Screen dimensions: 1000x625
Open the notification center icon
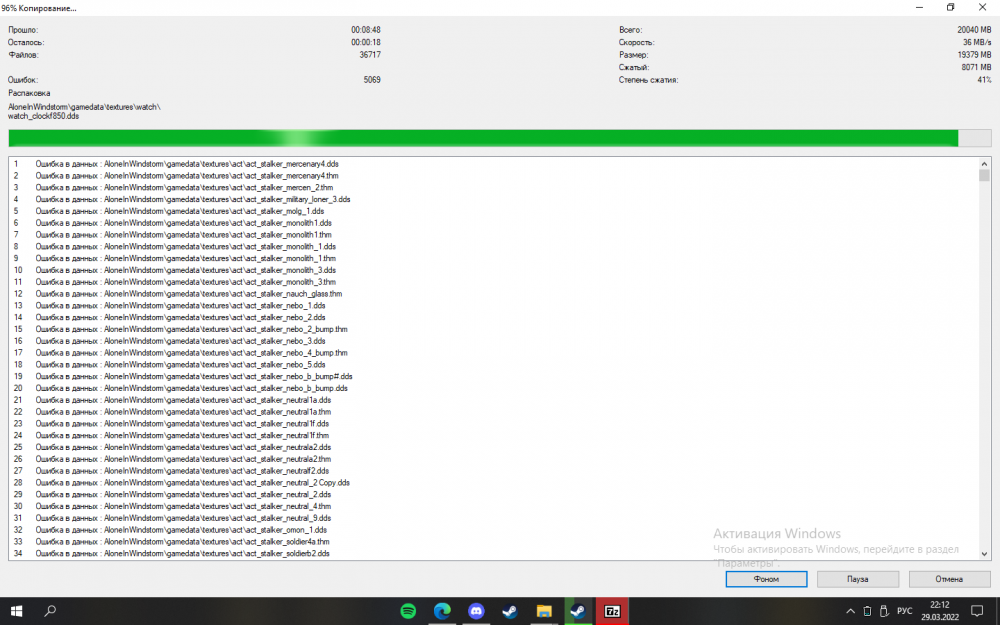pyautogui.click(x=977, y=611)
